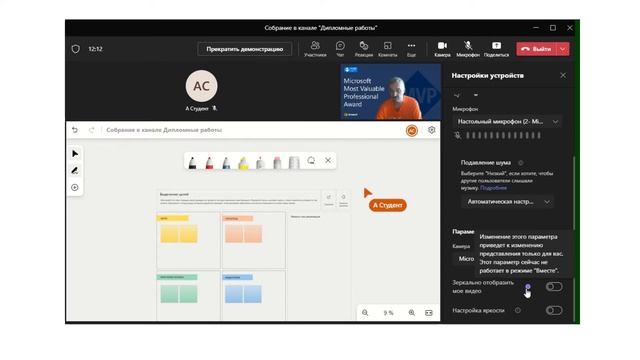The width and height of the screenshot is (640, 360).
Task: Click the shield security icon by the timer
Action: point(76,49)
